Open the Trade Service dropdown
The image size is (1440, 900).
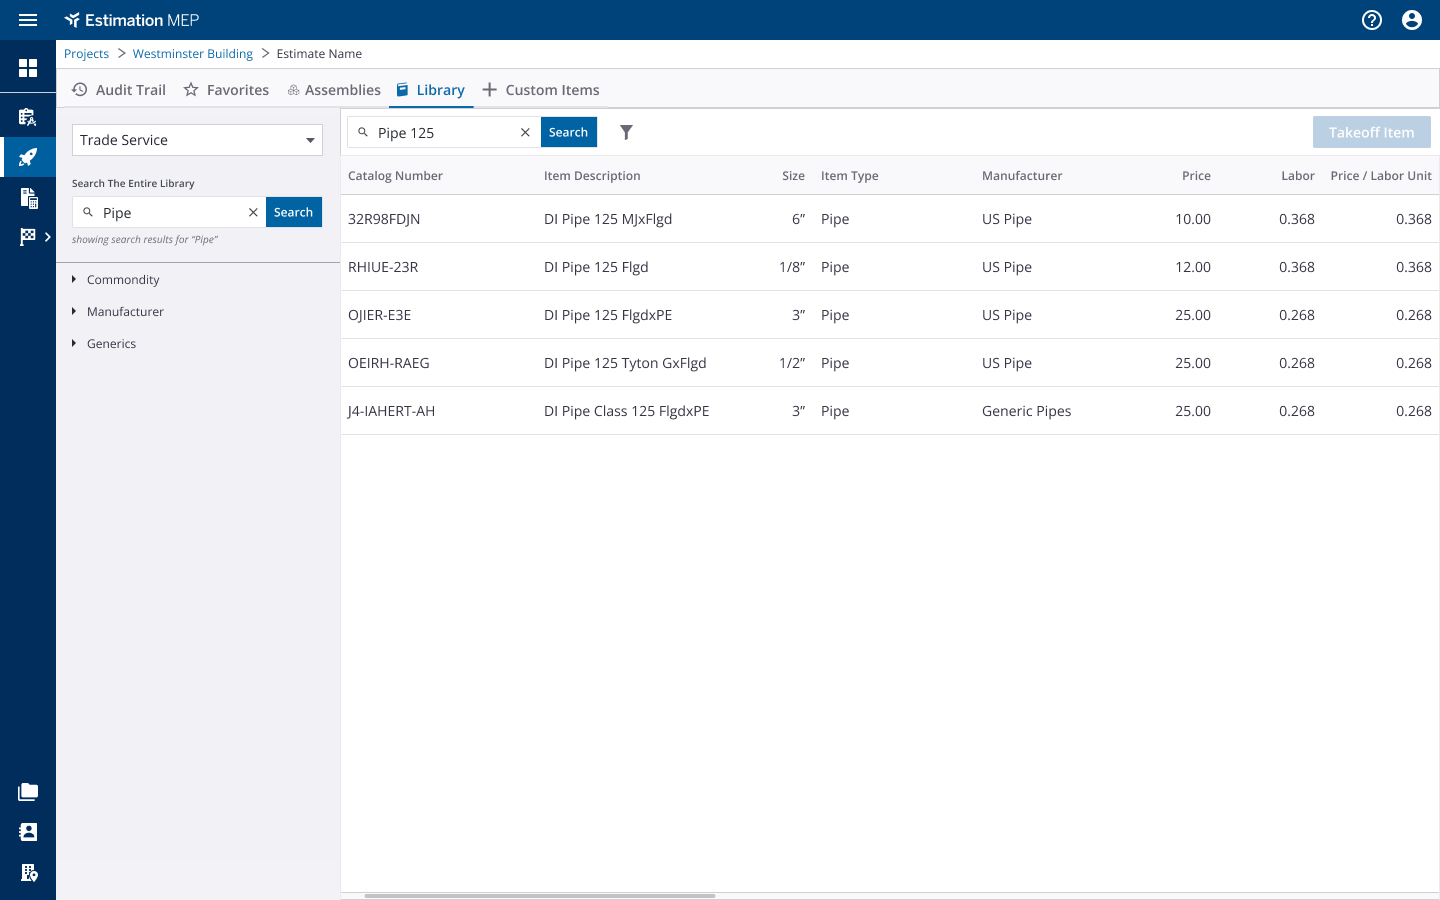pyautogui.click(x=197, y=140)
